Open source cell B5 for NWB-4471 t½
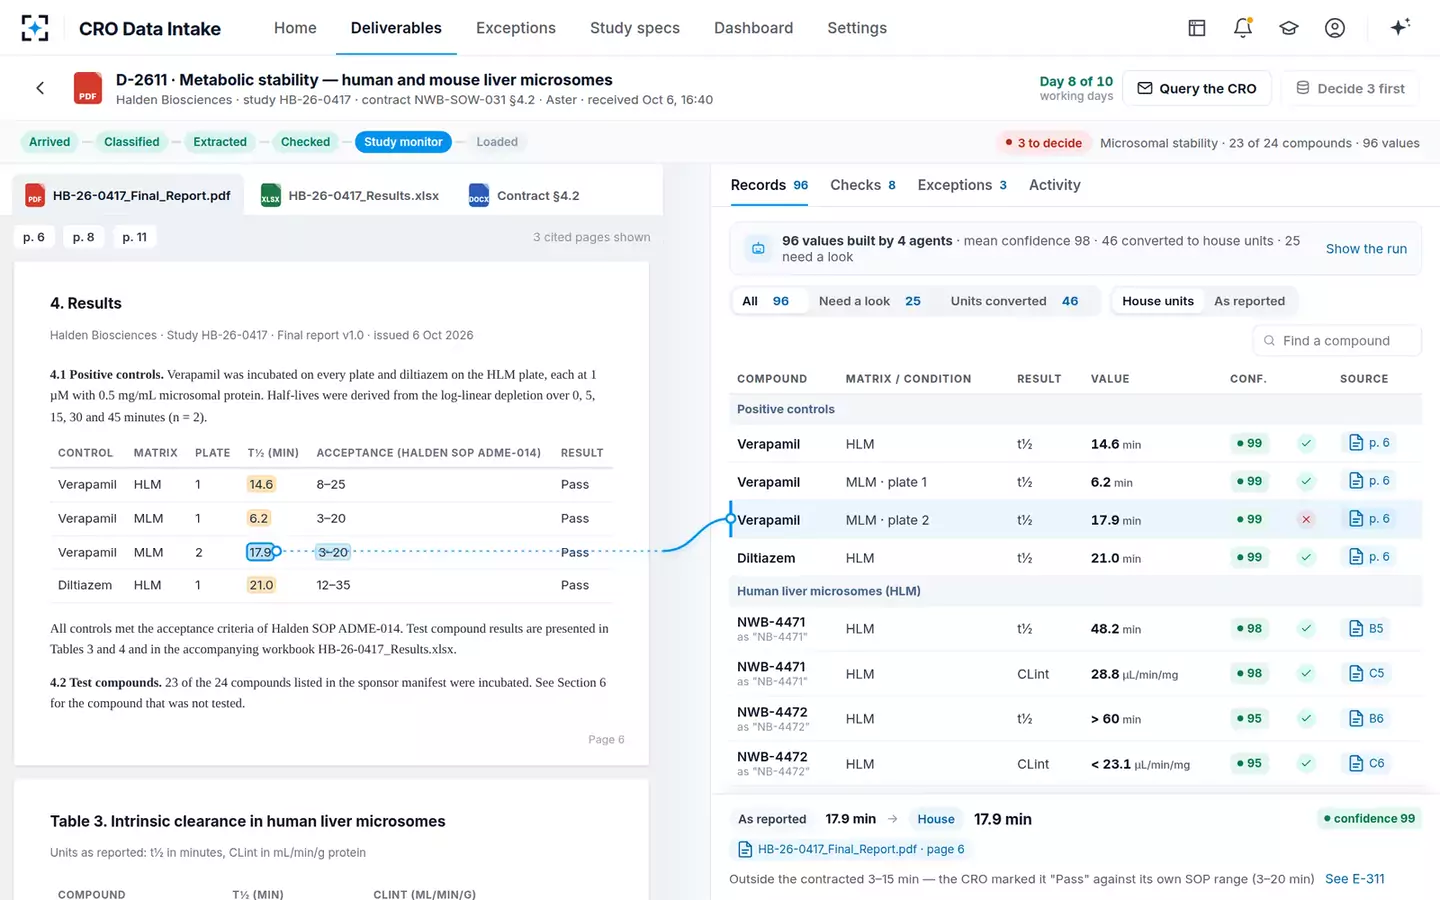The image size is (1440, 900). [x=1366, y=628]
